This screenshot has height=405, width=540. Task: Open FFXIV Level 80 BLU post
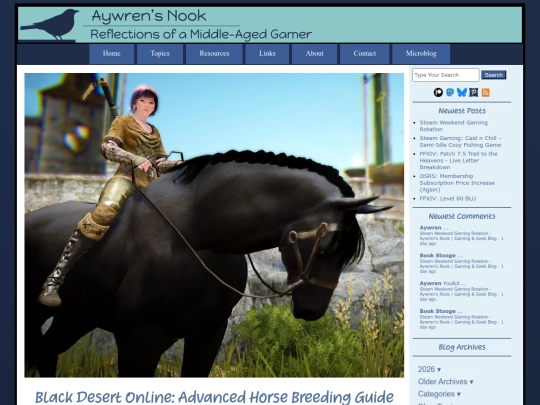[x=448, y=198]
